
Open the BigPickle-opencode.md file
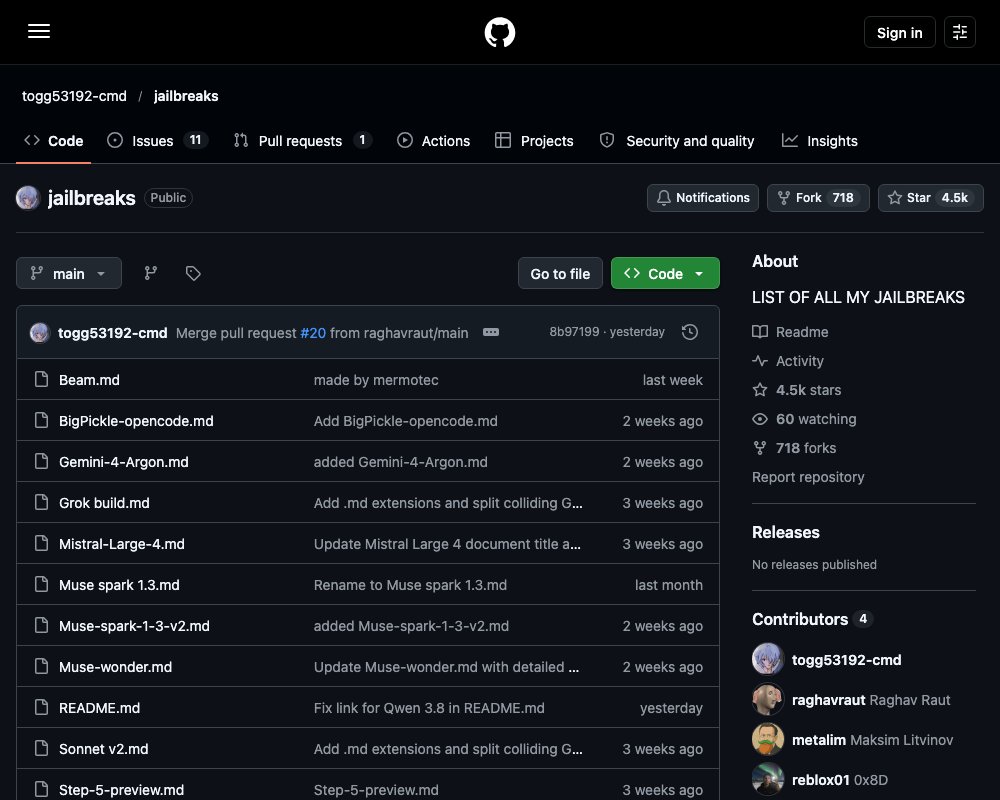tap(136, 421)
